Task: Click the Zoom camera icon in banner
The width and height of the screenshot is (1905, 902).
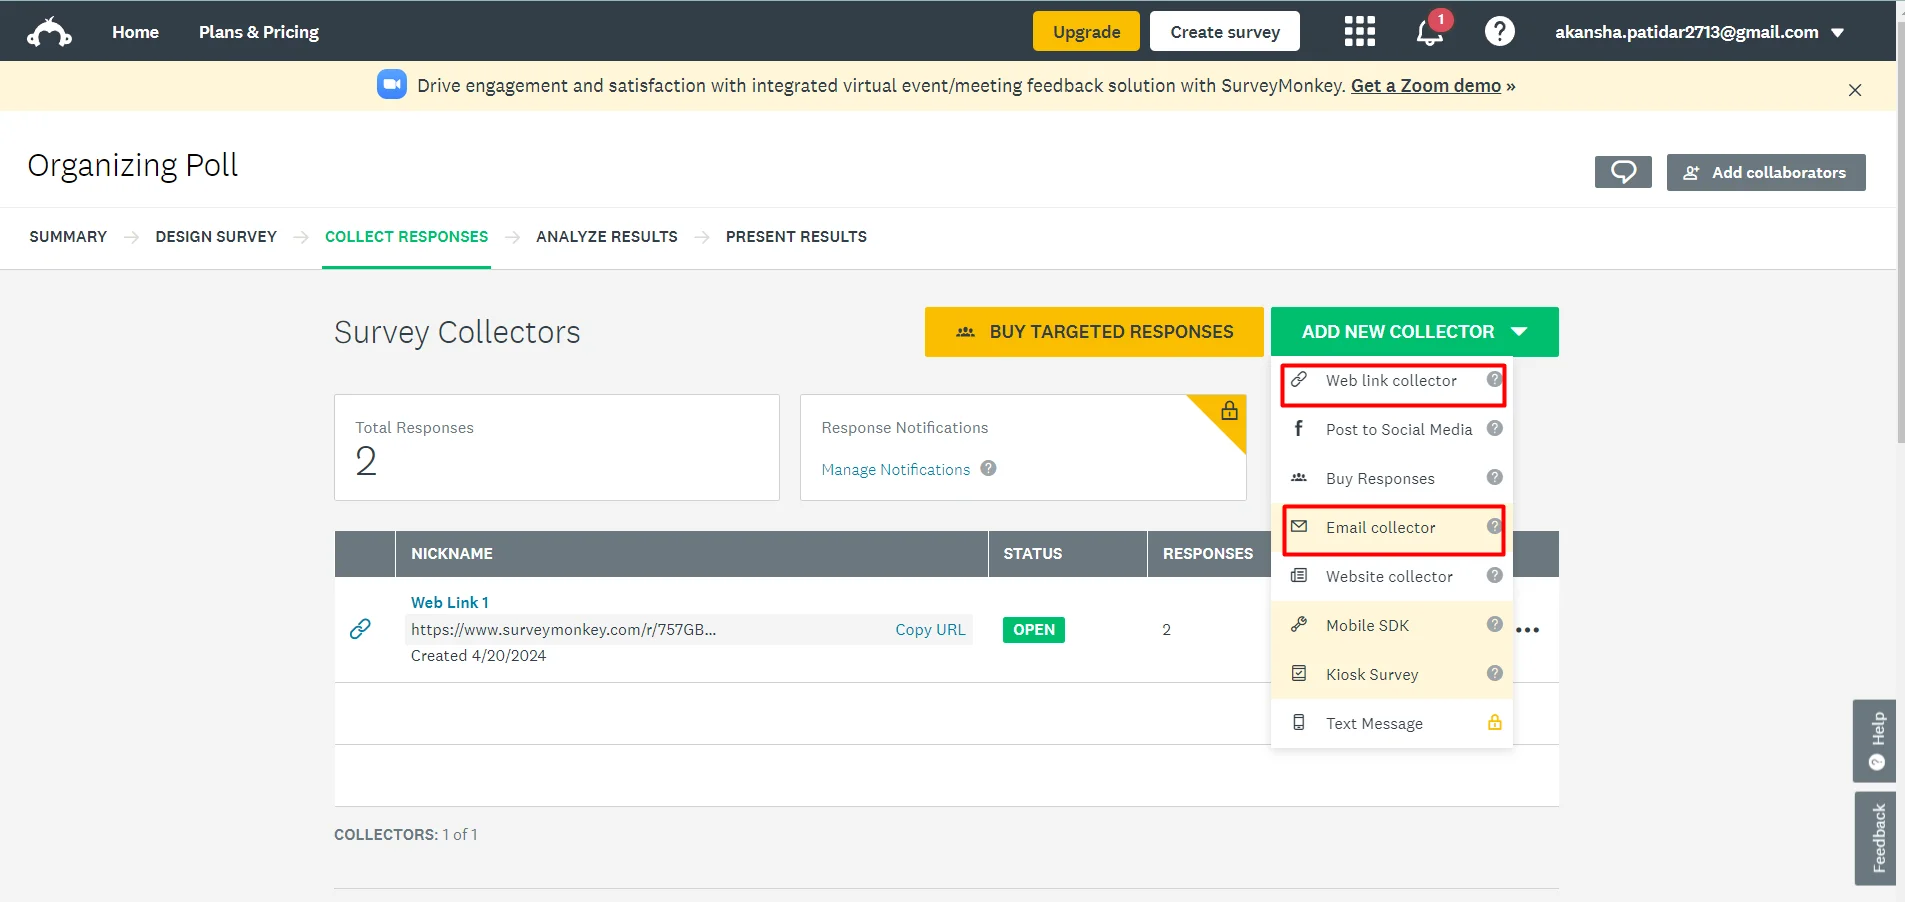Action: click(392, 85)
